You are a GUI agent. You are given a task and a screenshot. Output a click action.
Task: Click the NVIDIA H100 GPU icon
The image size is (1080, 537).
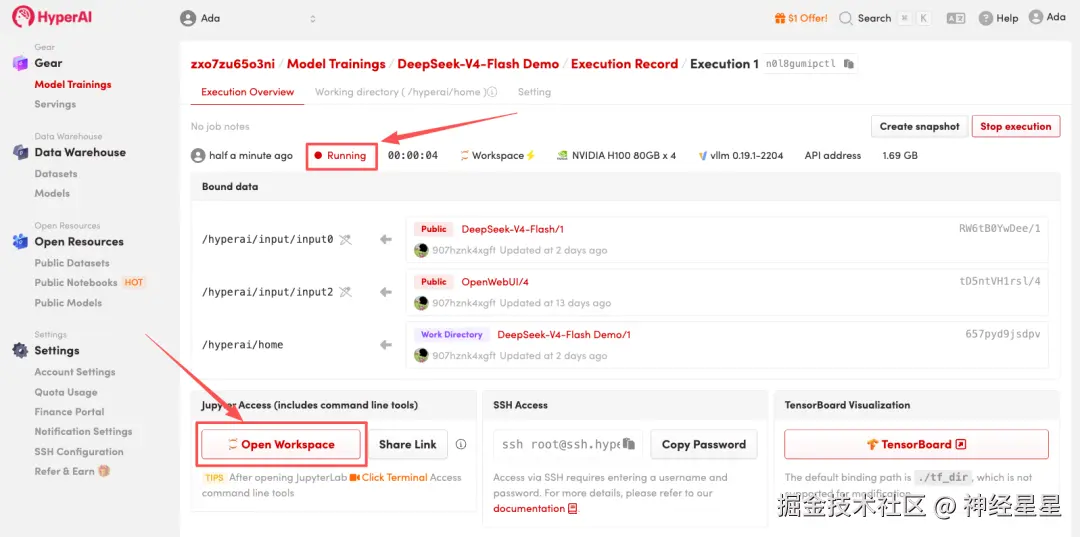(x=562, y=156)
